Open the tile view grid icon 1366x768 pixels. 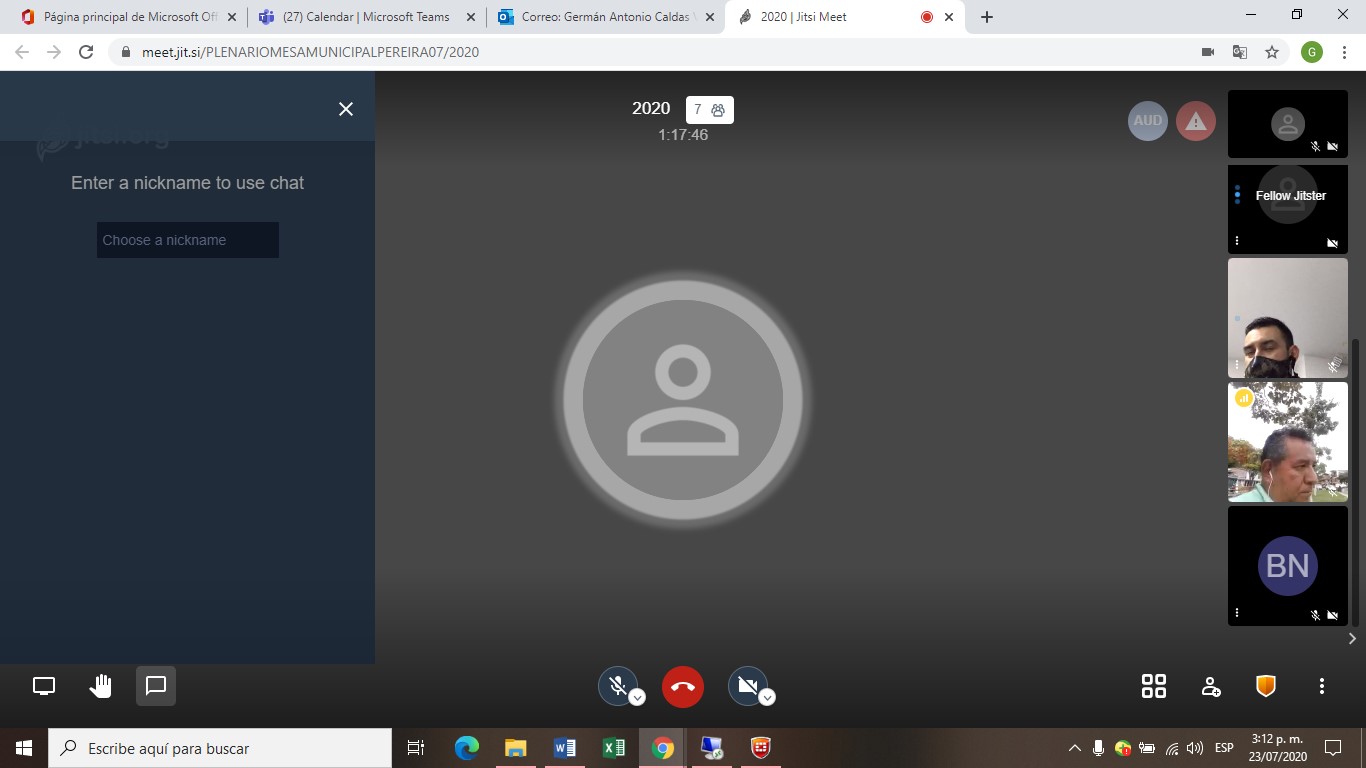[1154, 686]
